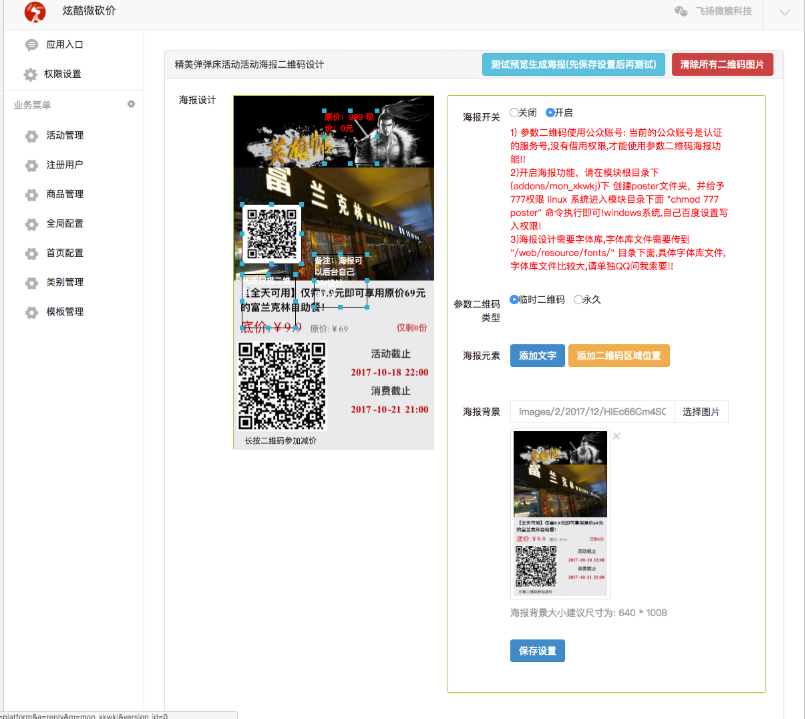Open 首页配置 menu item

(65, 253)
